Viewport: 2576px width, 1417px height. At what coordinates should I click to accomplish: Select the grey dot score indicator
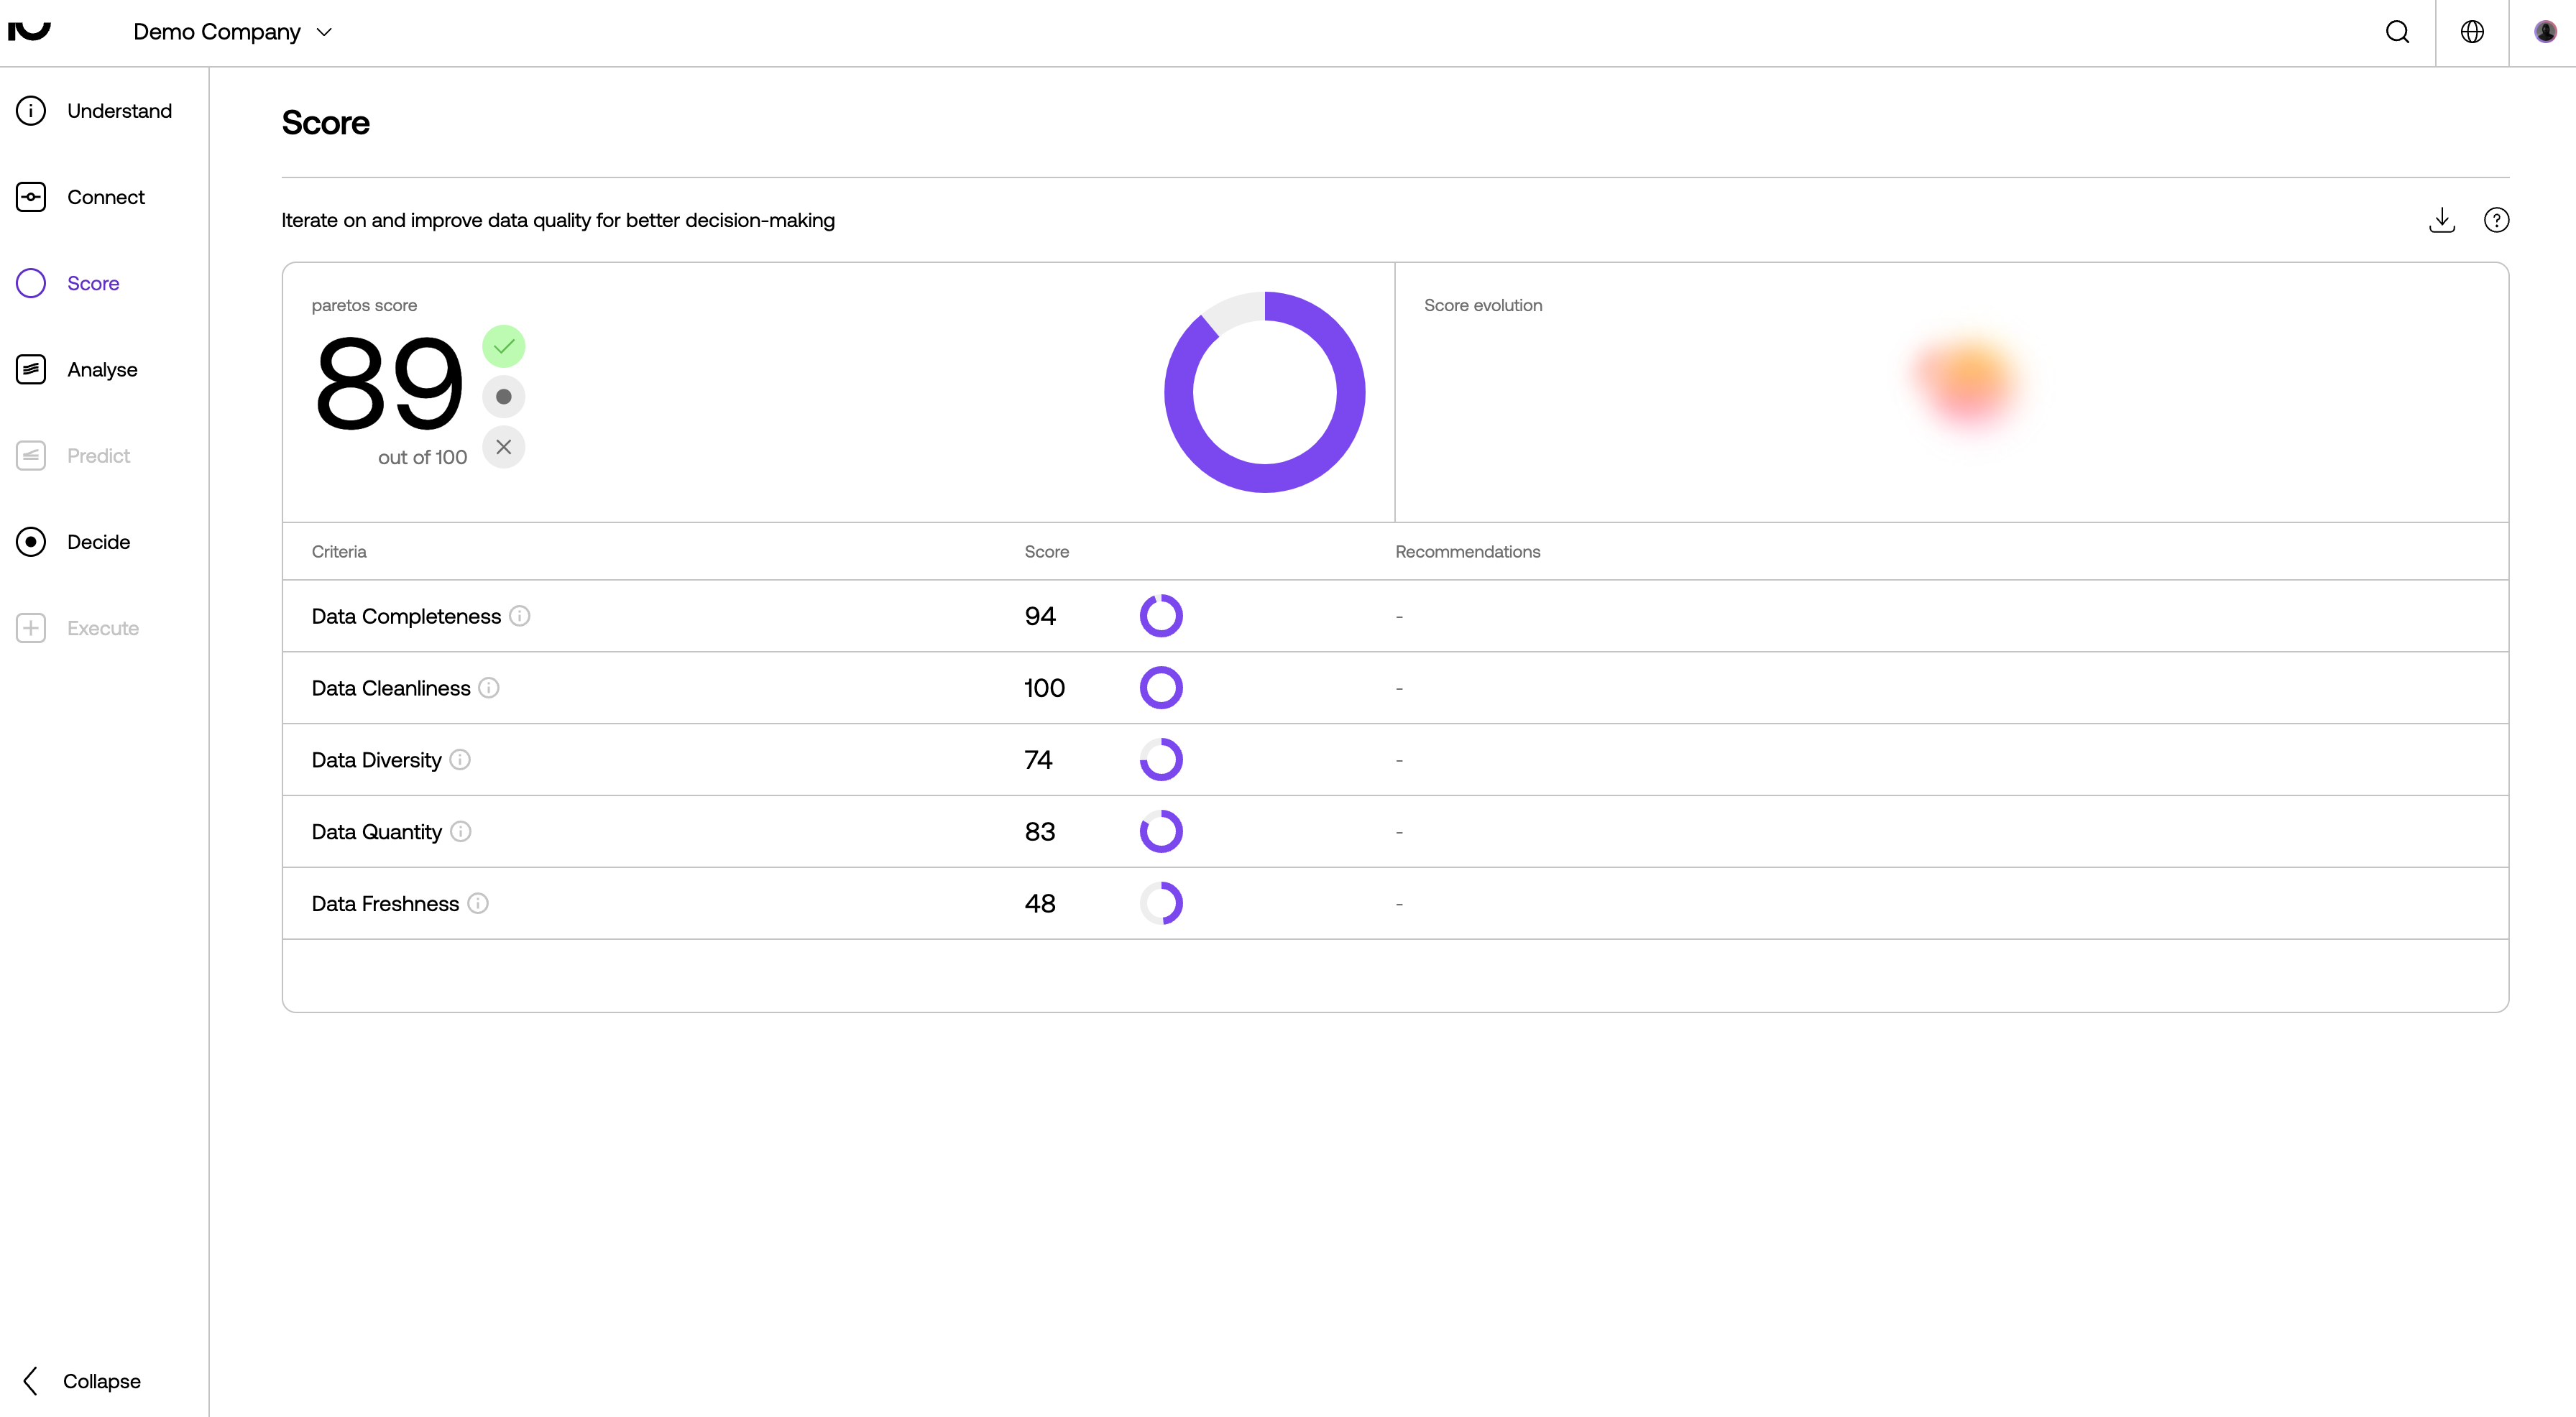[x=503, y=397]
